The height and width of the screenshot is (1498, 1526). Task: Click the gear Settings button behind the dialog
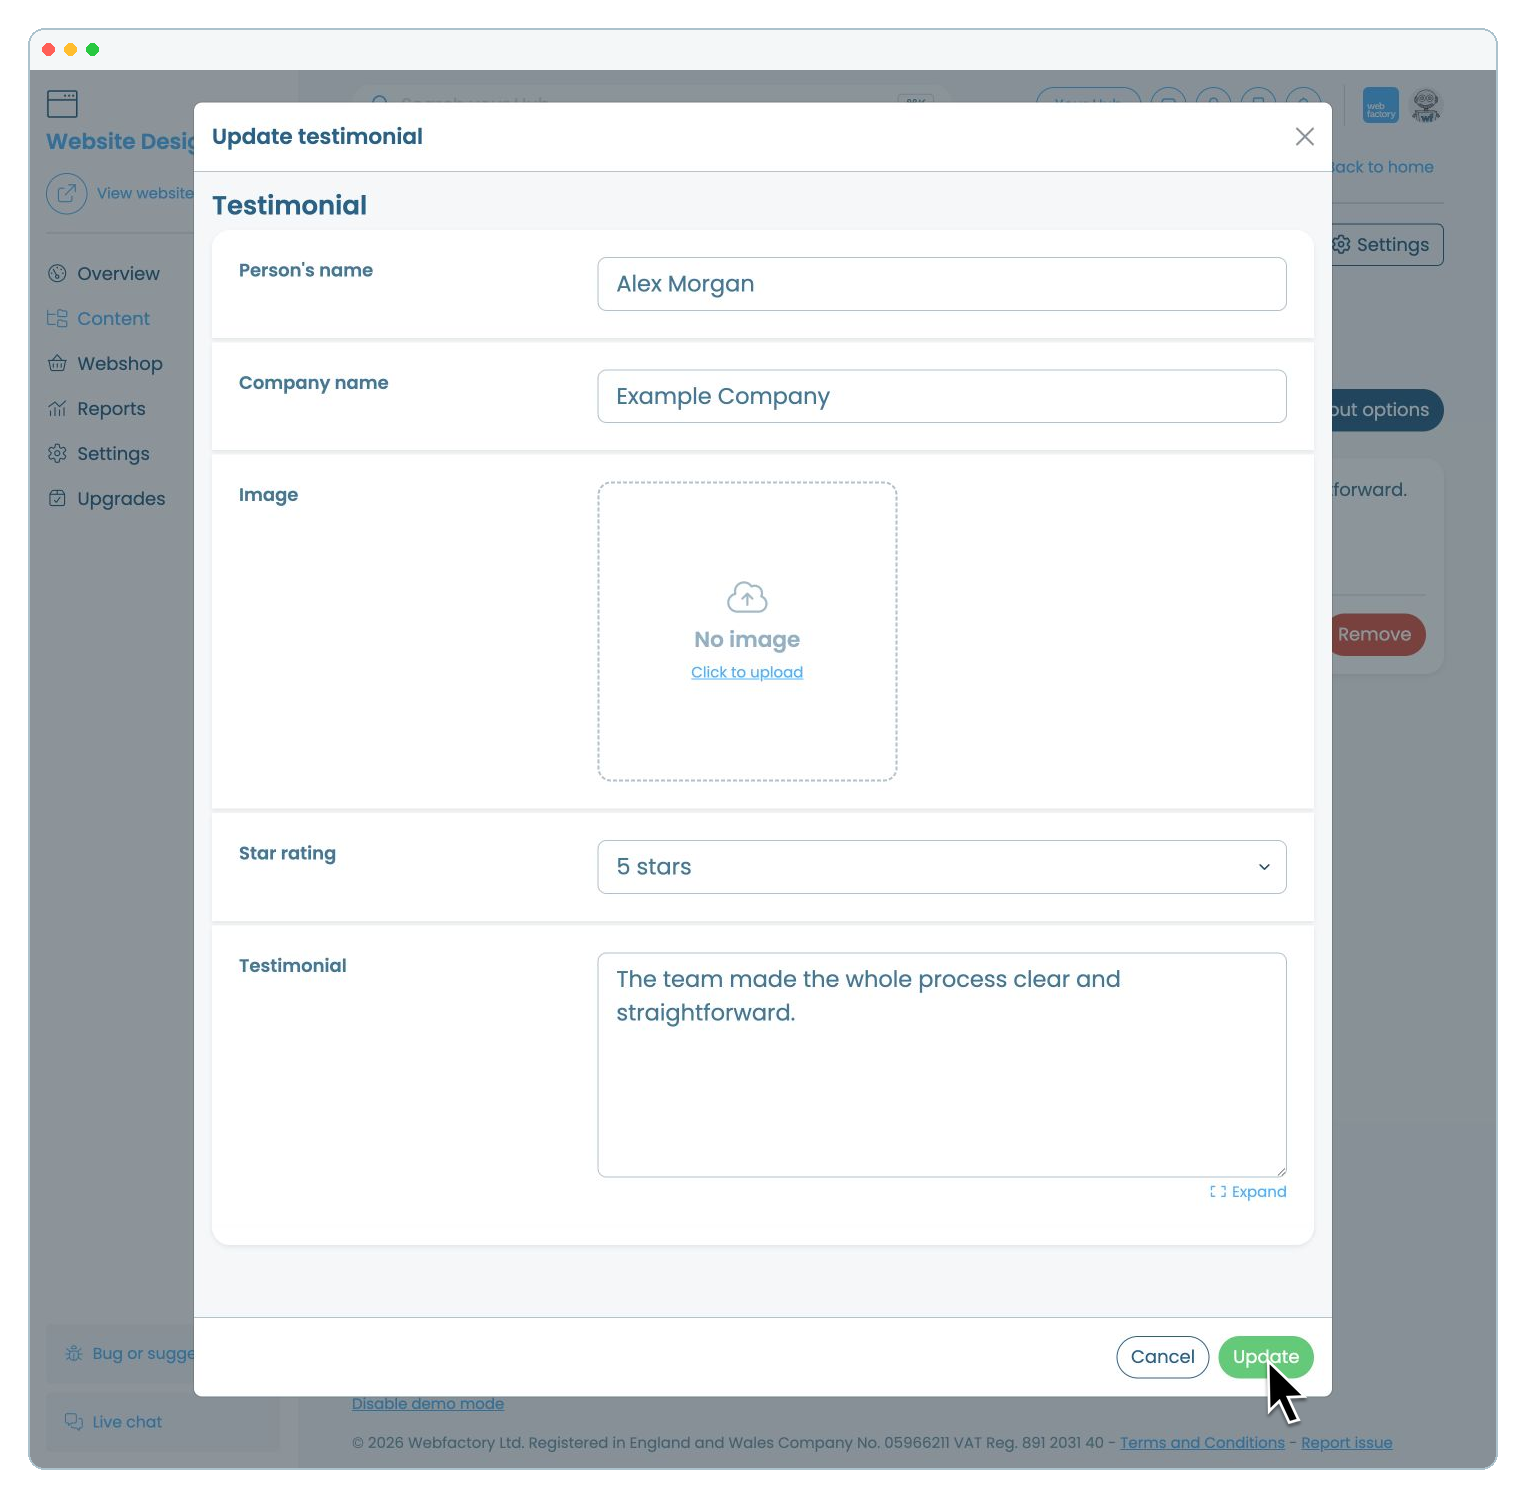click(x=1387, y=245)
